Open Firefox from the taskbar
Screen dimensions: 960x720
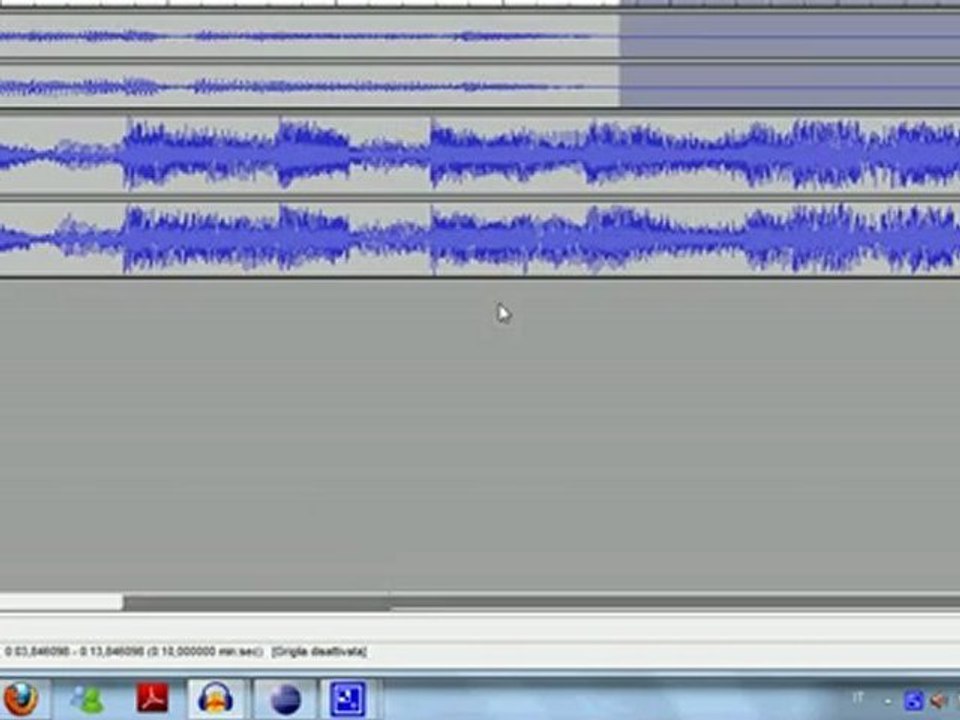[20, 699]
